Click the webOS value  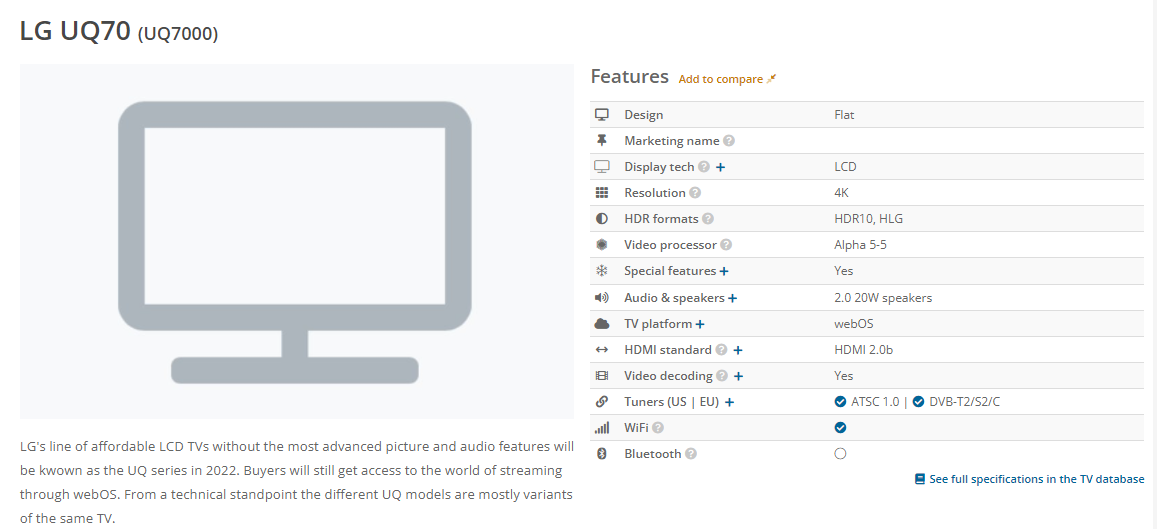854,324
